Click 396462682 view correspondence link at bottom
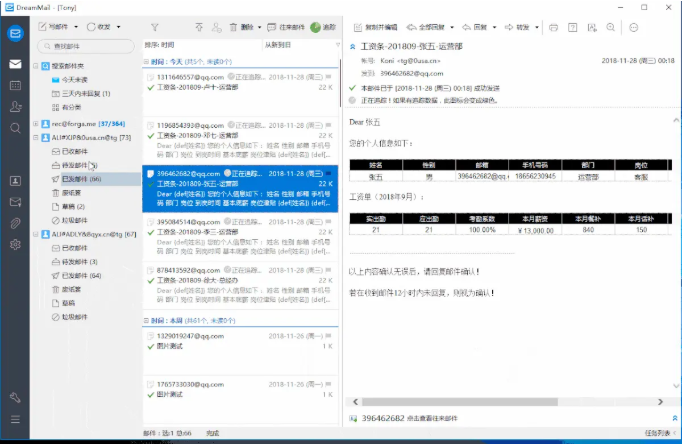Image resolution: width=682 pixels, height=444 pixels. click(x=409, y=418)
